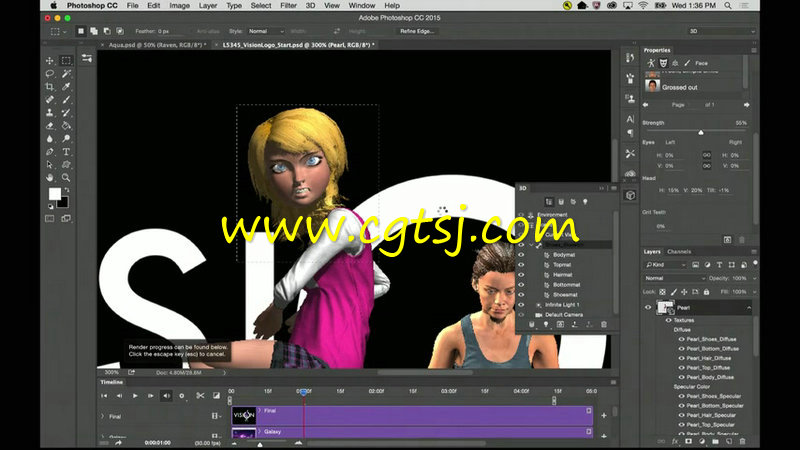Viewport: 800px width, 450px height.
Task: Select the Lasso tool
Action: 49,73
